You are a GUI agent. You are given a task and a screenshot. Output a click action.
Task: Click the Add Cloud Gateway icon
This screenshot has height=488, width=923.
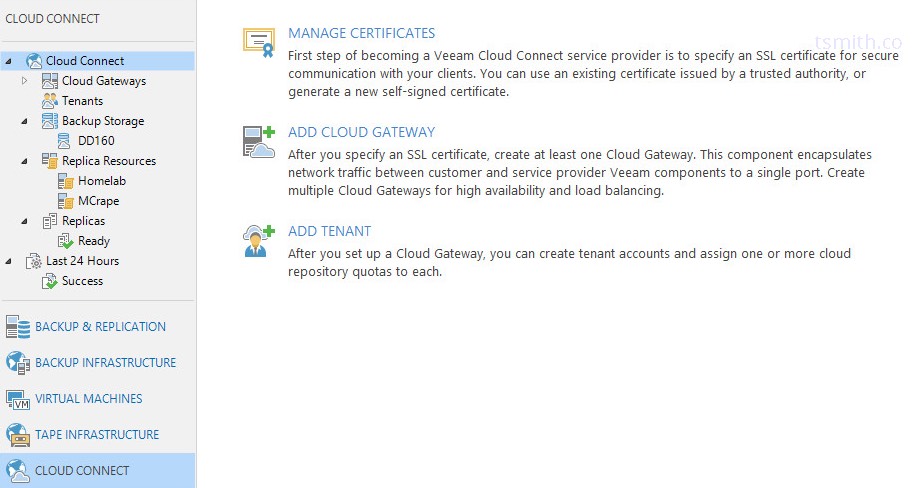tap(258, 142)
